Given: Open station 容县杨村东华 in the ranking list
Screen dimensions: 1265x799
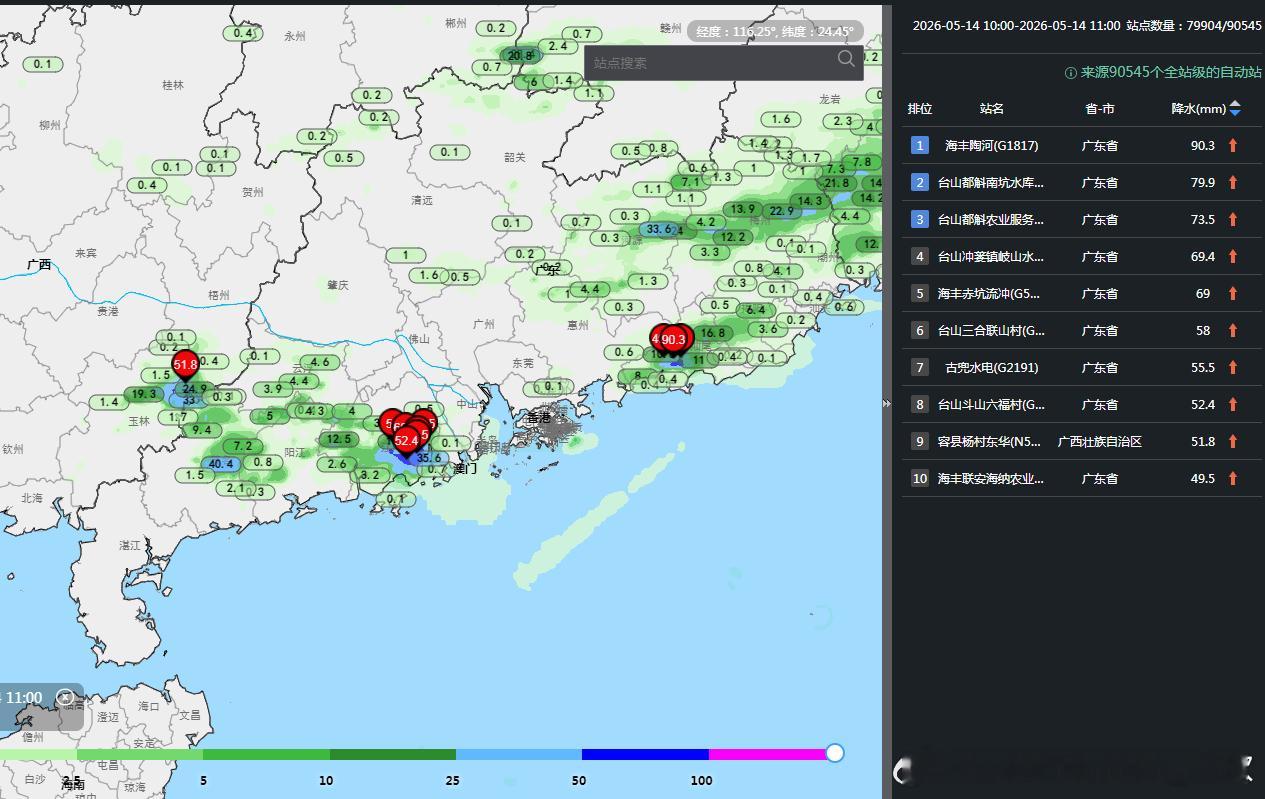Looking at the screenshot, I should (989, 441).
